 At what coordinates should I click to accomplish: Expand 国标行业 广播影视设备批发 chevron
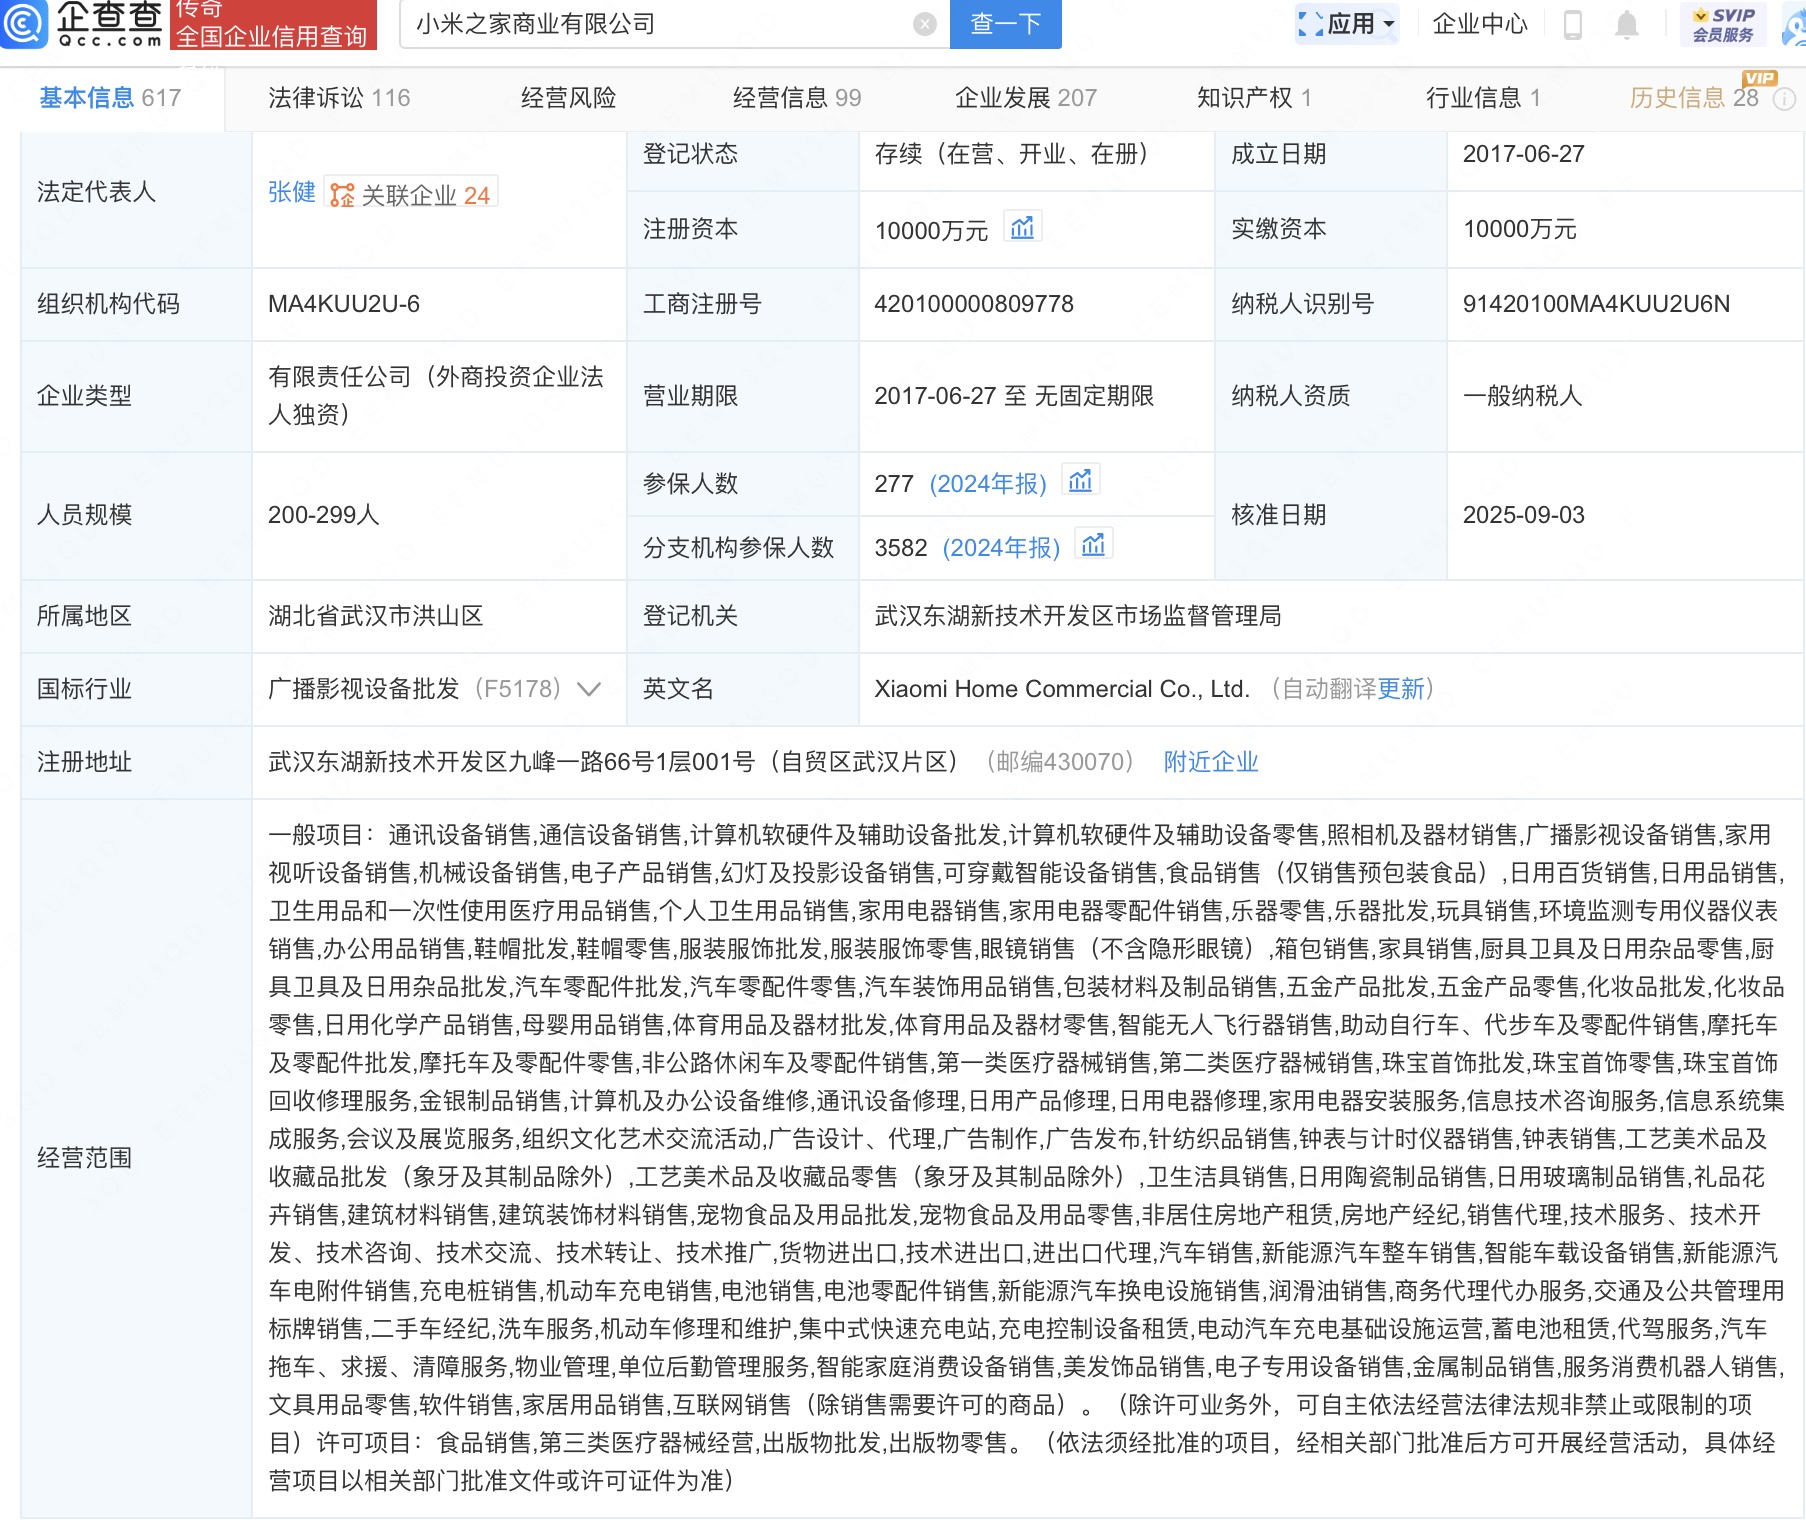click(x=589, y=689)
